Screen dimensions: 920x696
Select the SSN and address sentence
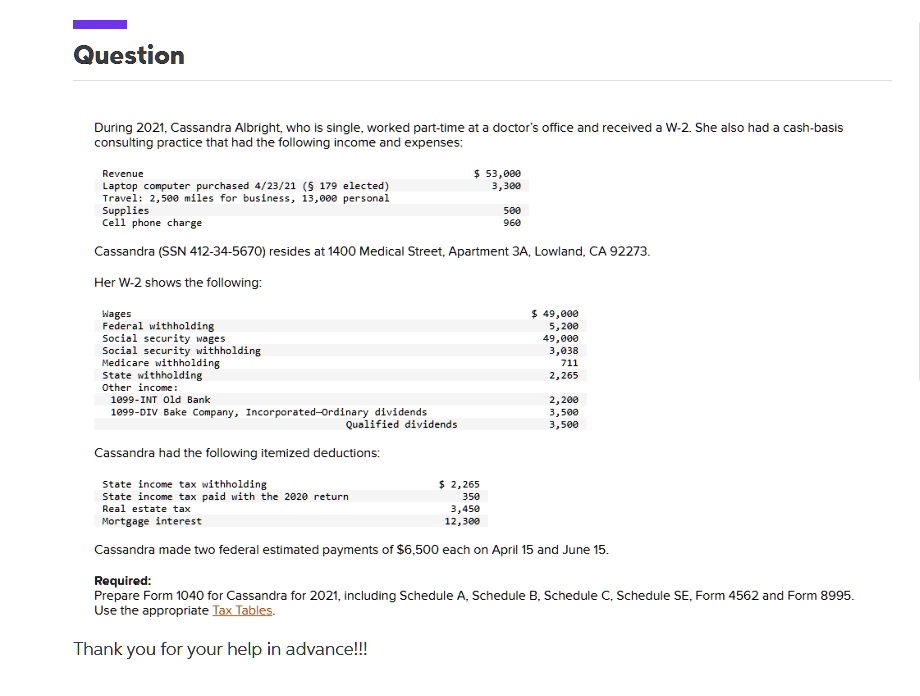click(x=372, y=252)
